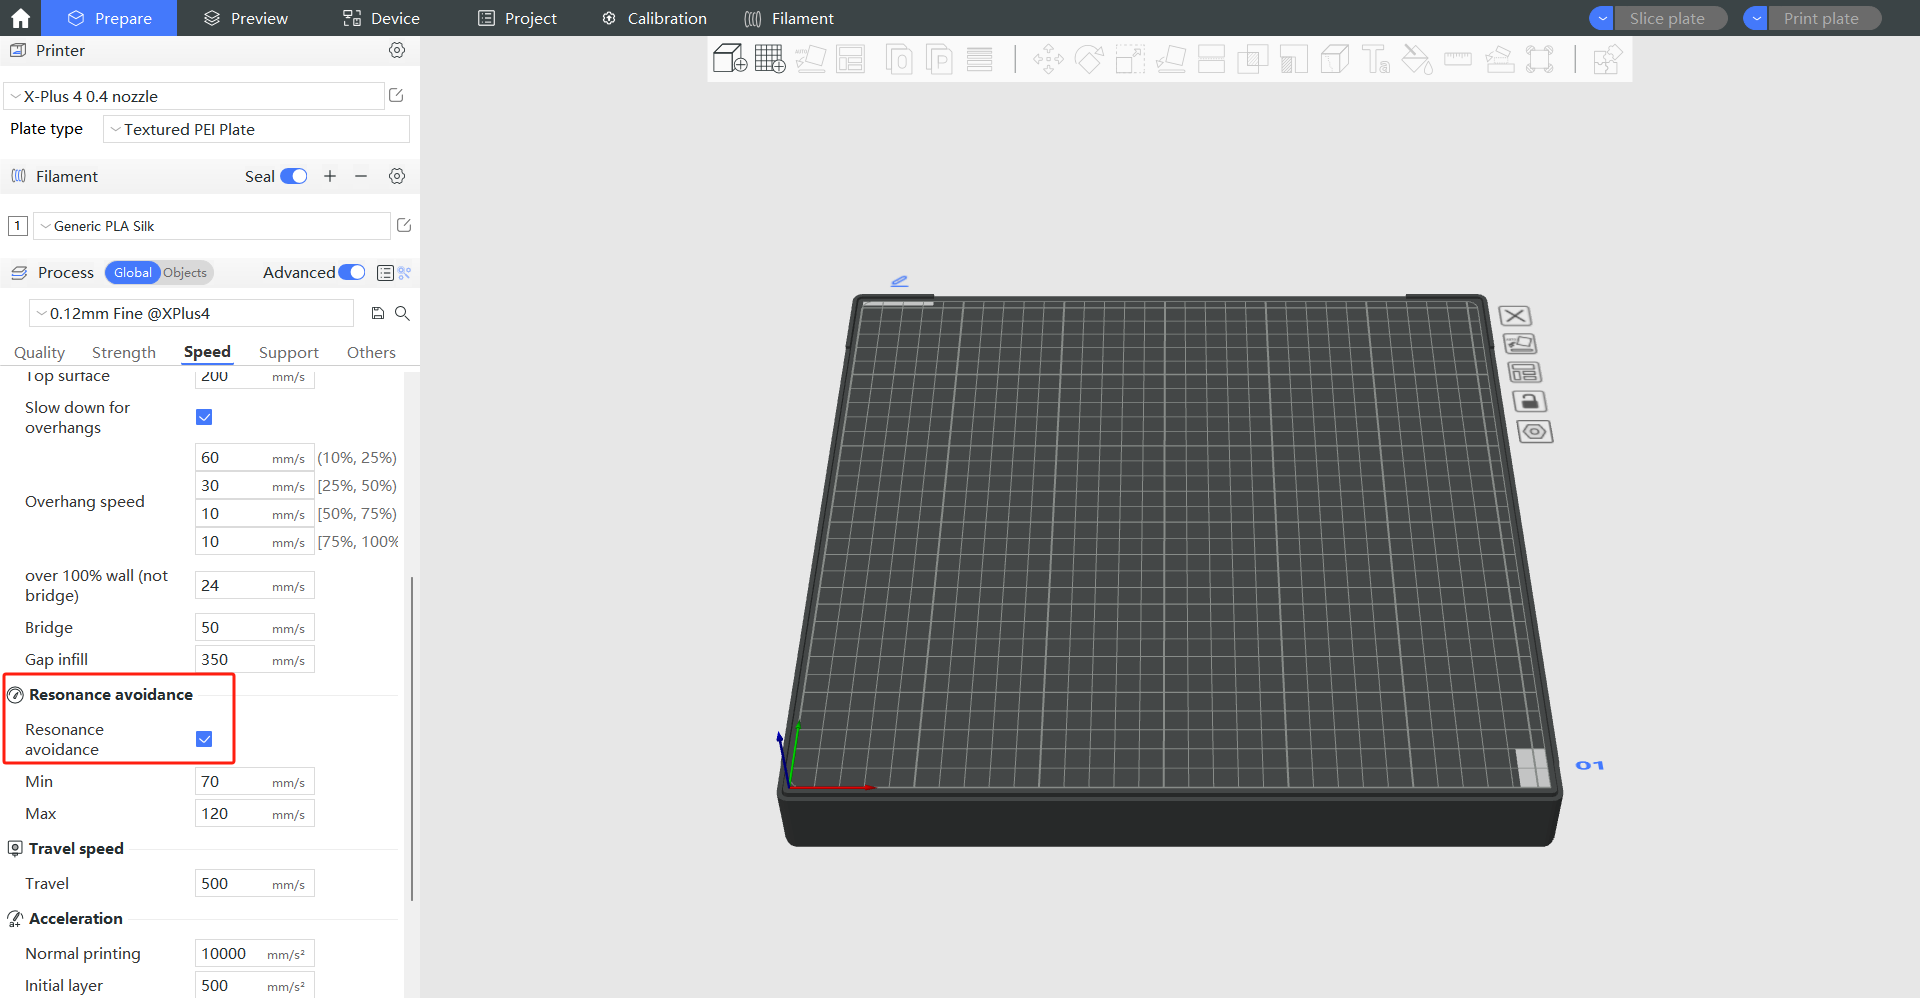Click the compare presets icon beside Advanced

tap(405, 272)
